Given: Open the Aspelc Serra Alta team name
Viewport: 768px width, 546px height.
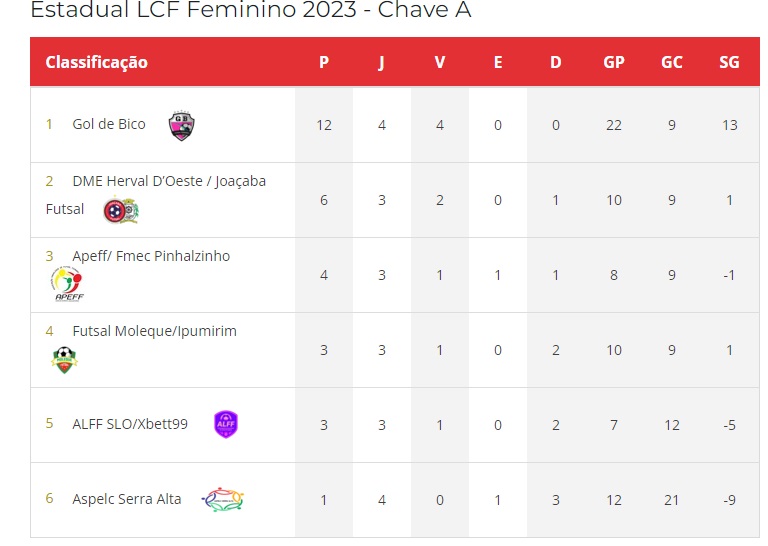Looking at the screenshot, I should (126, 499).
